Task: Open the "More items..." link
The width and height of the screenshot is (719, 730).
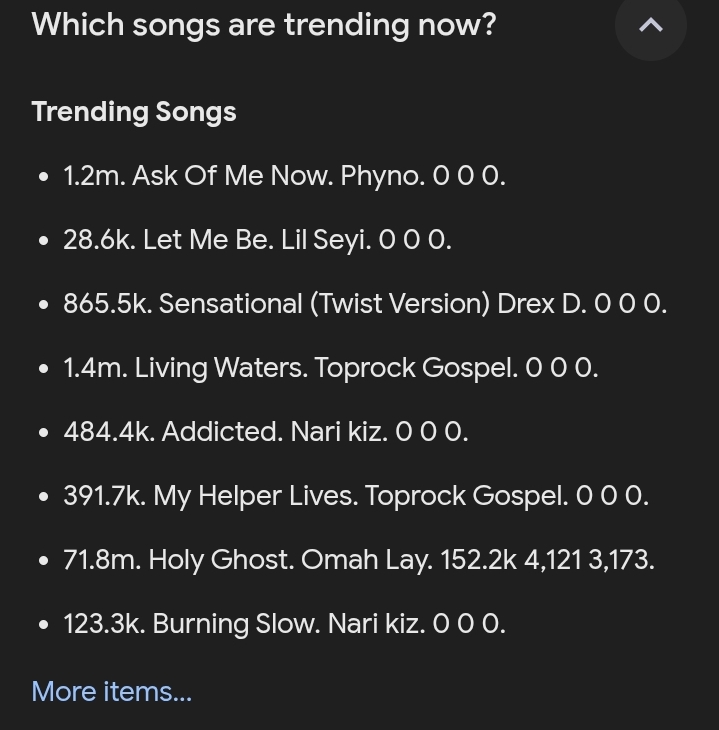Action: tap(111, 691)
